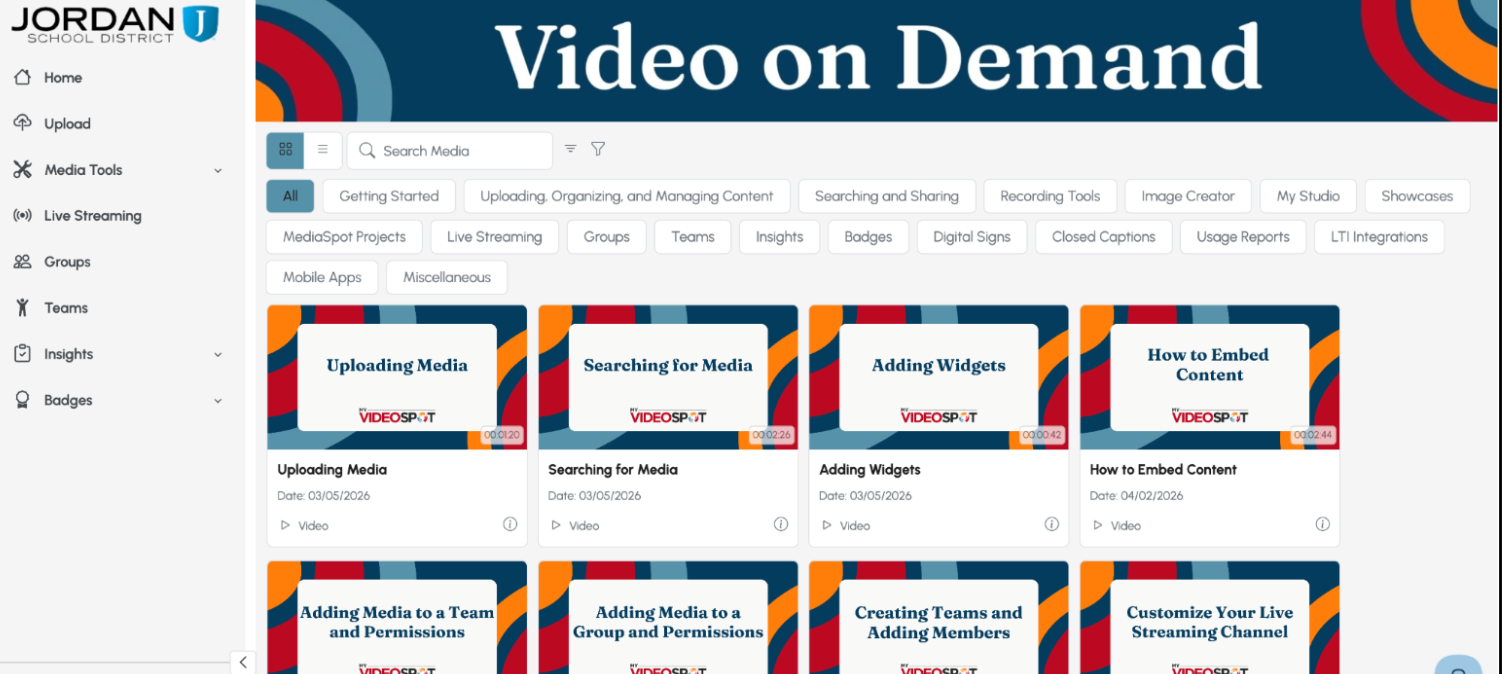Open the Live Streaming broadcast icon

(x=22, y=215)
